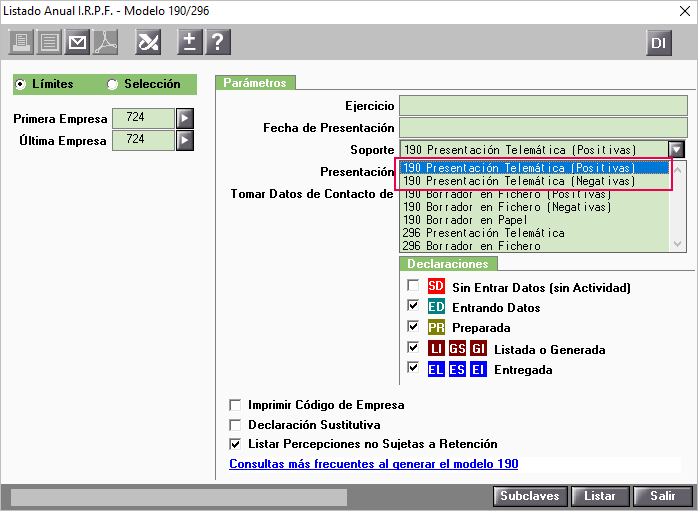Viewport: 698px width, 511px height.
Task: Check Declaración Sustitutiva box
Action: 235,425
